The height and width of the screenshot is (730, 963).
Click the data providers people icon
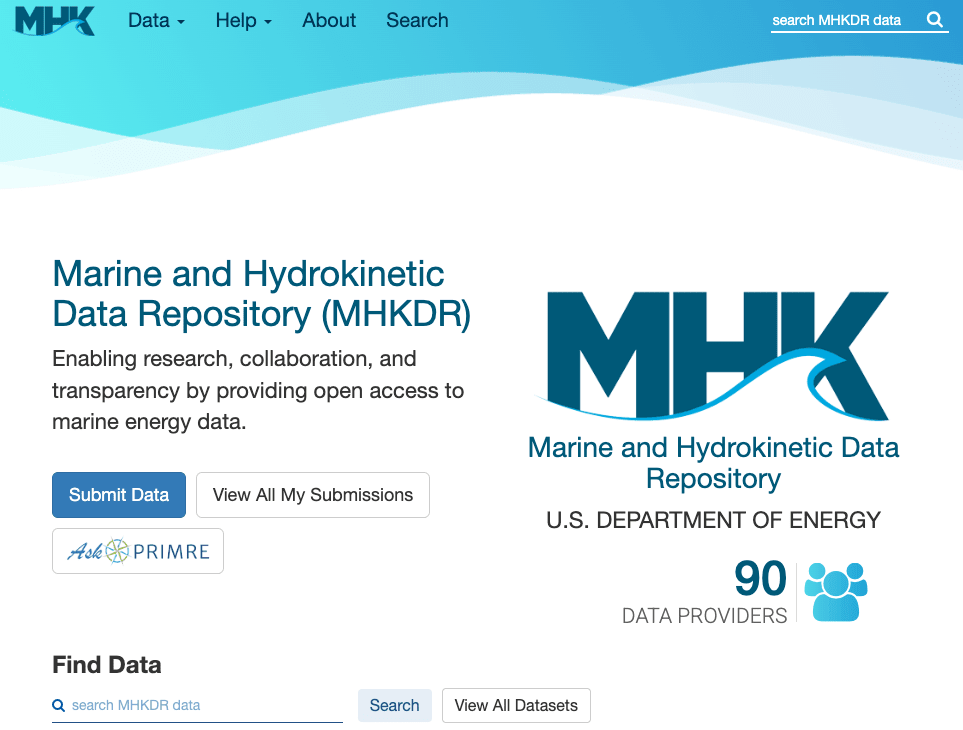coord(835,592)
